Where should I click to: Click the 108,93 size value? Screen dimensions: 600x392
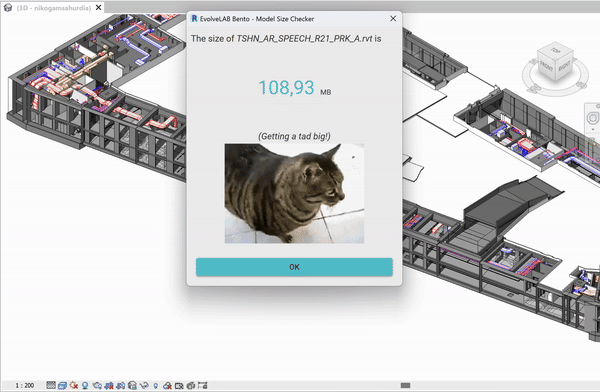tap(287, 88)
